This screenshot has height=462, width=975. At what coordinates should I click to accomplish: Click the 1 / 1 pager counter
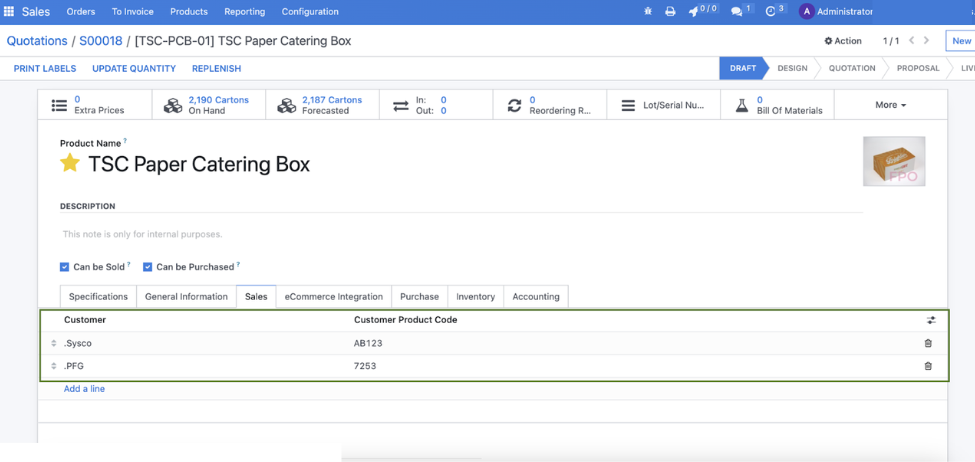[x=891, y=40]
